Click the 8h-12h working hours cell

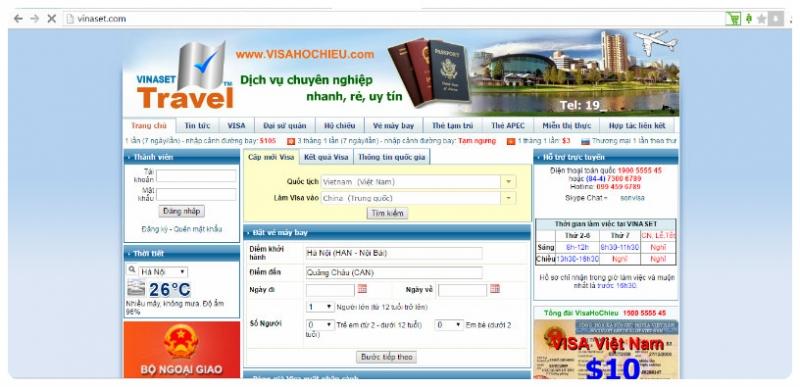[x=578, y=247]
